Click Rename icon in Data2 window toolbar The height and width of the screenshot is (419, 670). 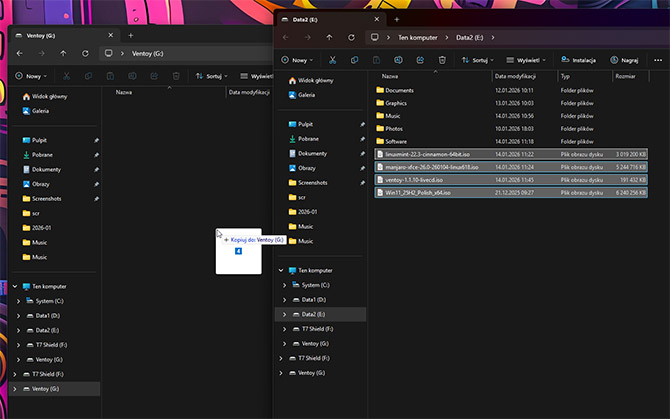[x=398, y=60]
